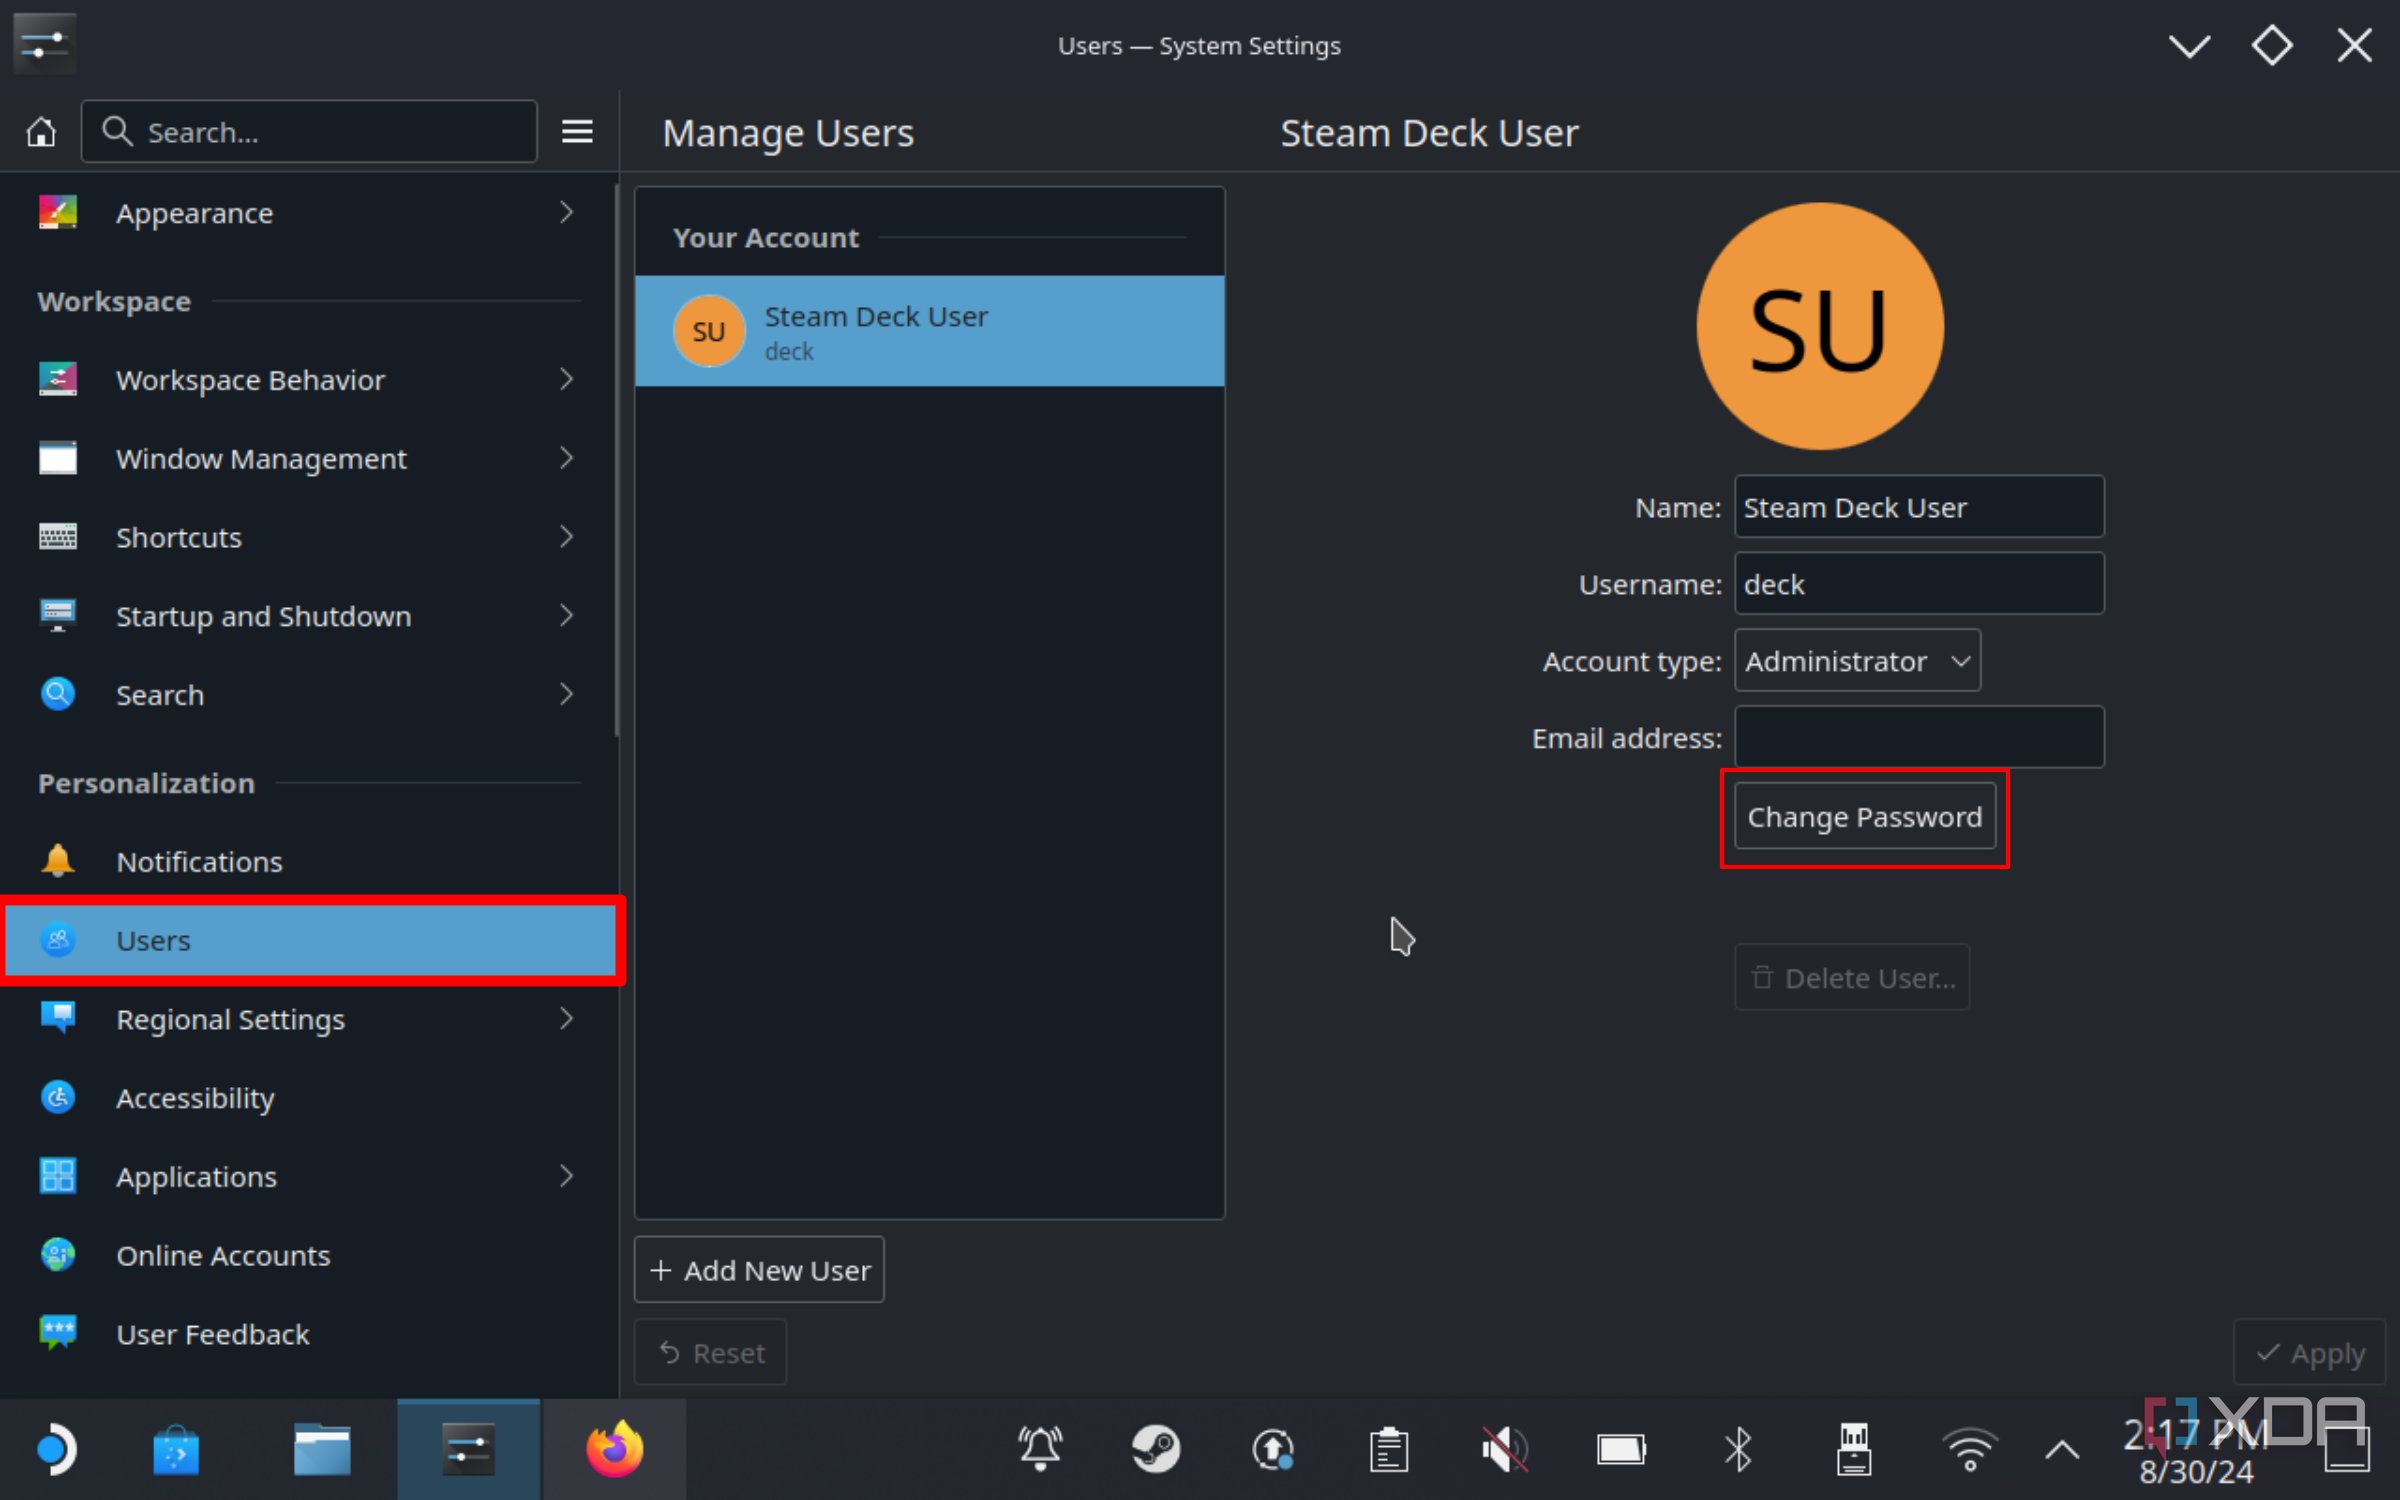Screen dimensions: 2400x1500
Task: Click into the Email address field
Action: pos(1919,737)
